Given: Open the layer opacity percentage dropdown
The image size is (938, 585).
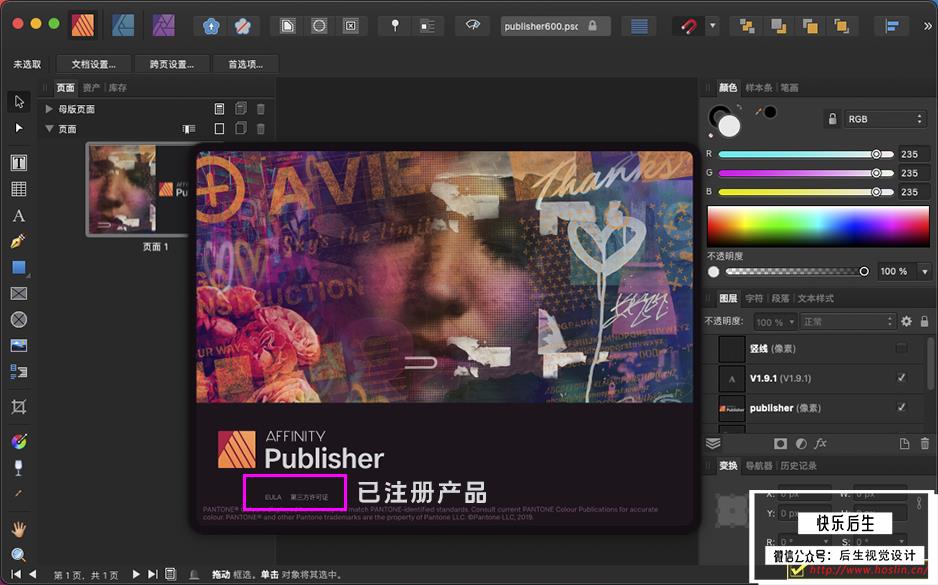Looking at the screenshot, I should (775, 322).
